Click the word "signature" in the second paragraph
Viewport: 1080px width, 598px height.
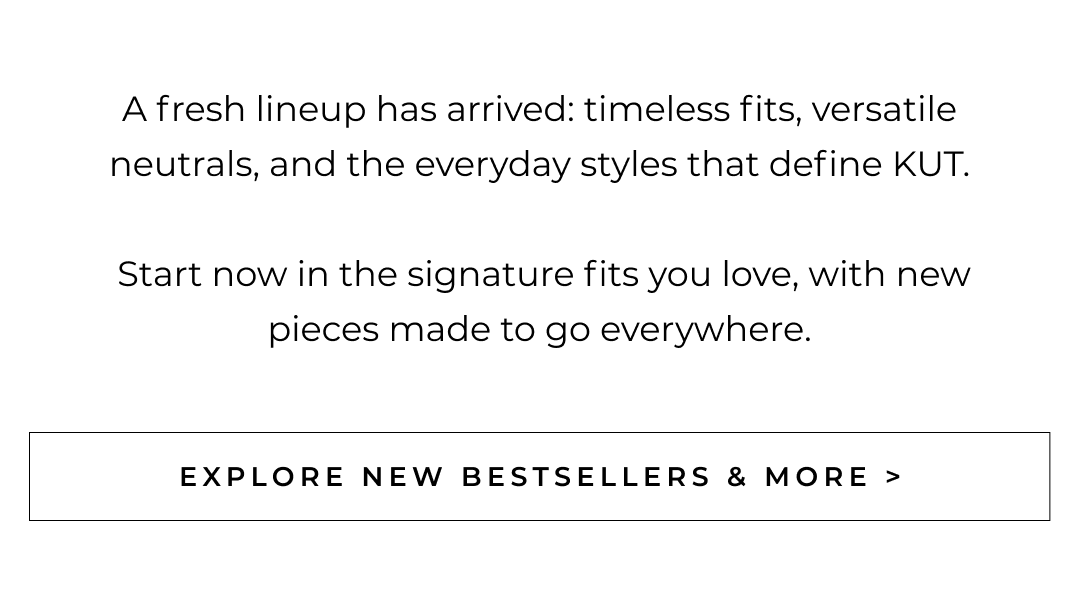(x=490, y=276)
